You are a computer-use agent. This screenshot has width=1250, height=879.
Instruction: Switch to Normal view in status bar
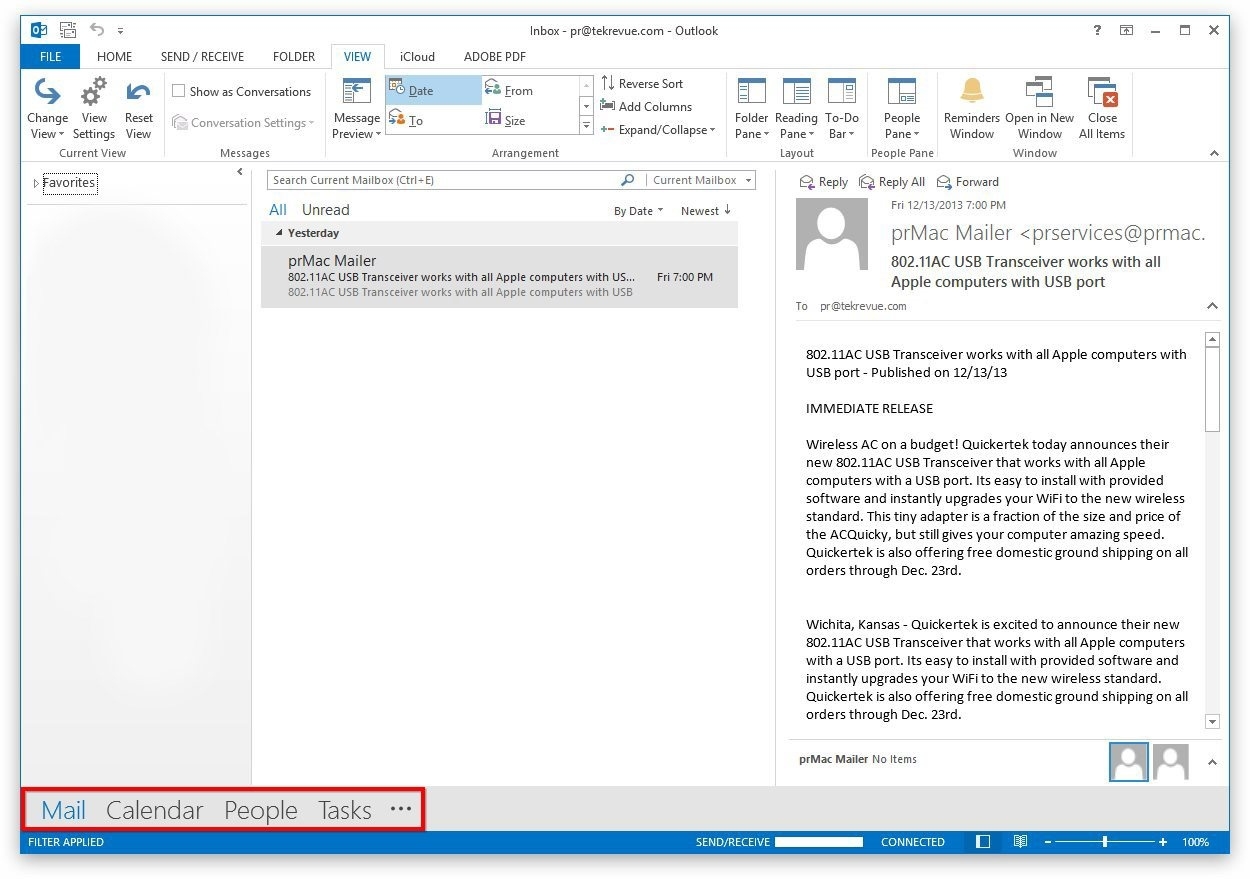(983, 842)
